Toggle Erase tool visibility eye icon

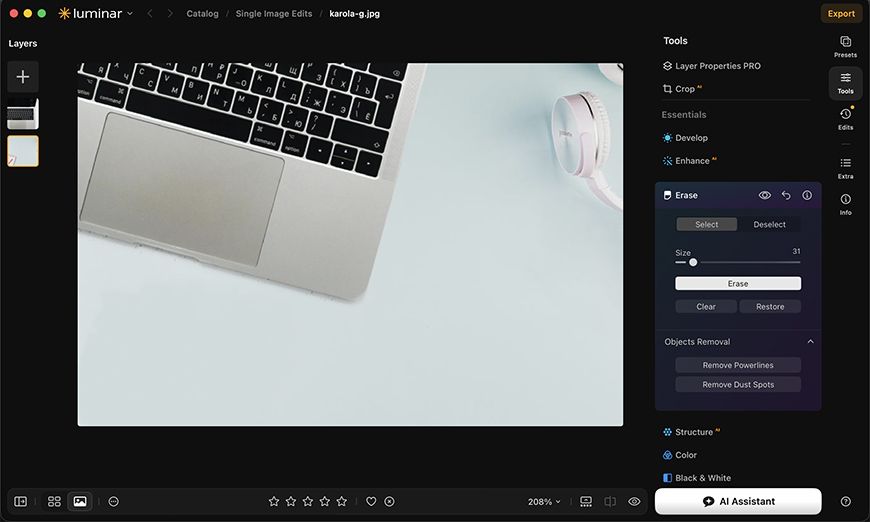pyautogui.click(x=765, y=195)
